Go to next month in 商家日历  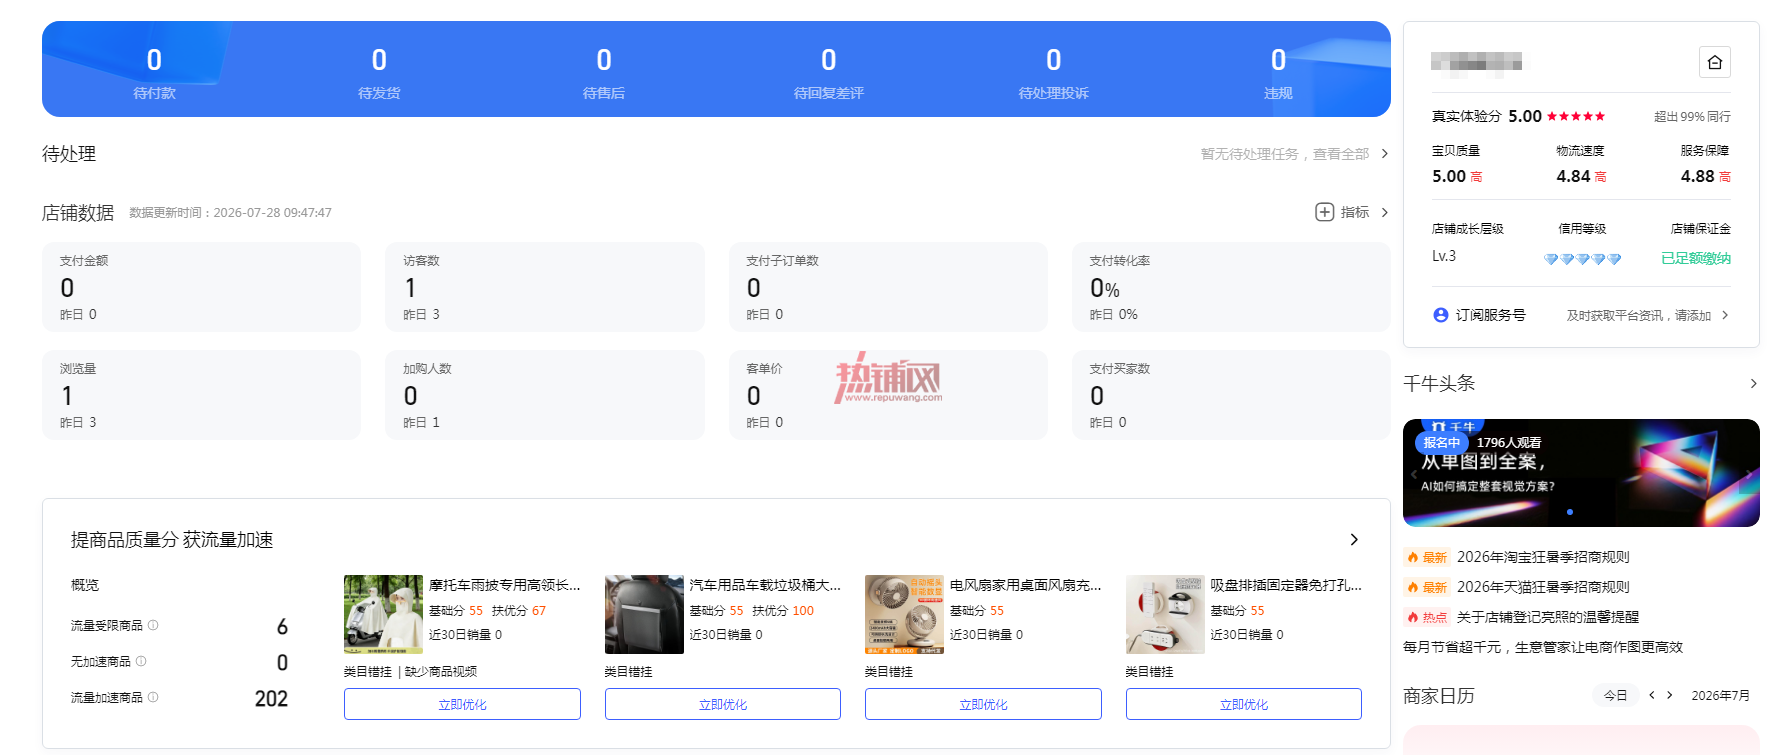1669,695
